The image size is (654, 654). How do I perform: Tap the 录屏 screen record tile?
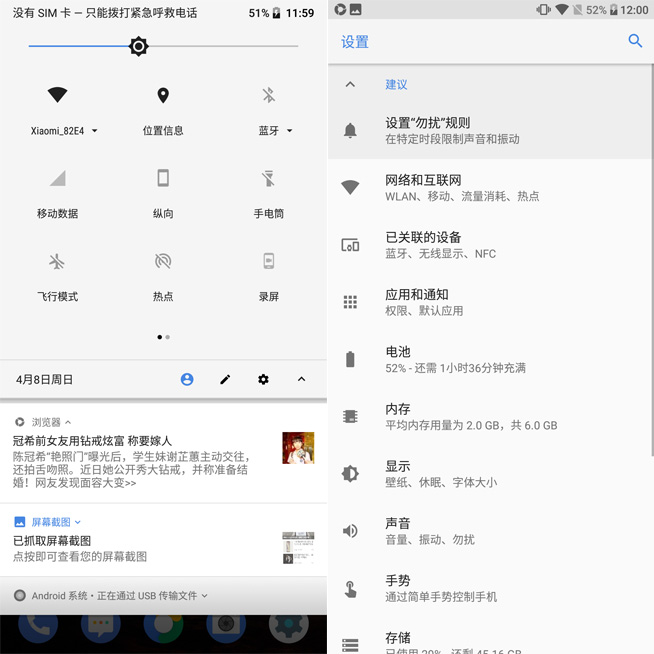coord(268,262)
